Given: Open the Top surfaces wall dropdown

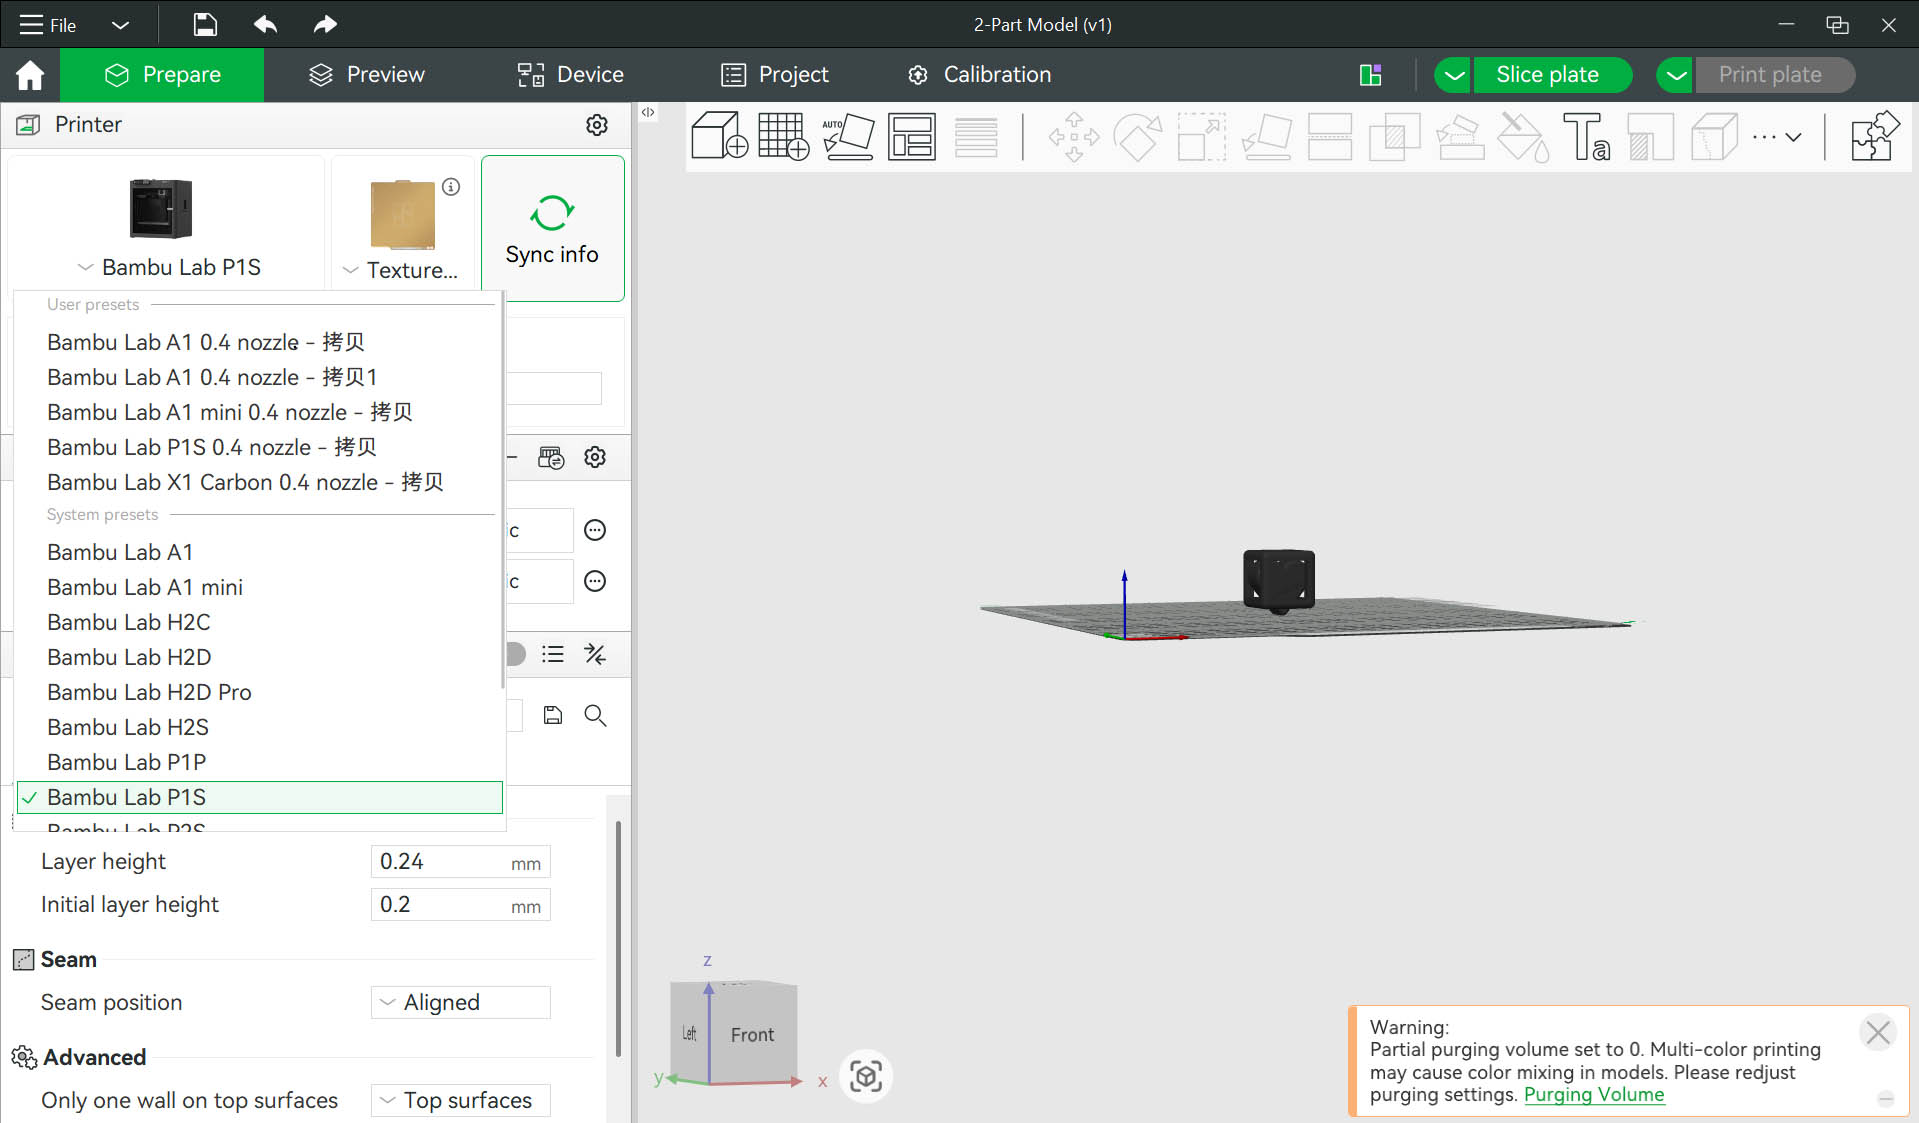Looking at the screenshot, I should coord(461,1100).
